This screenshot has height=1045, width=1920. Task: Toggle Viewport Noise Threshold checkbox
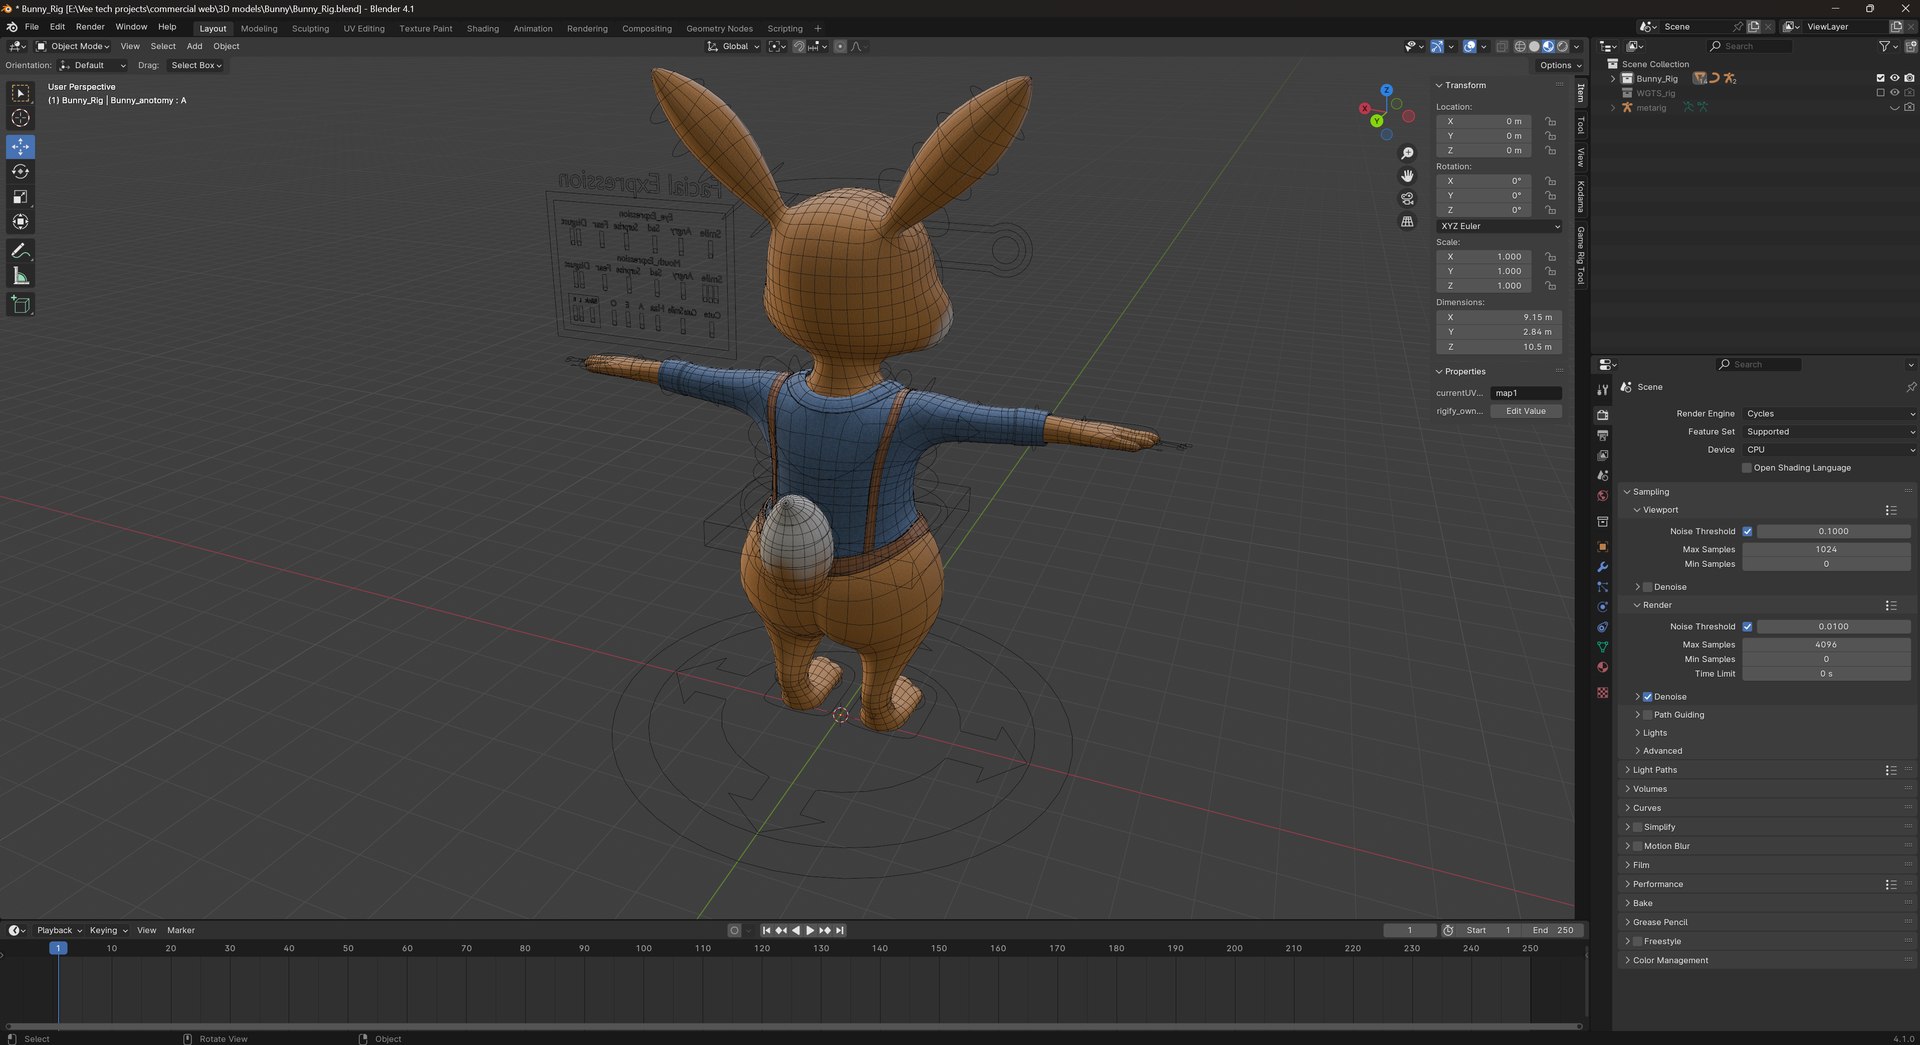point(1747,531)
